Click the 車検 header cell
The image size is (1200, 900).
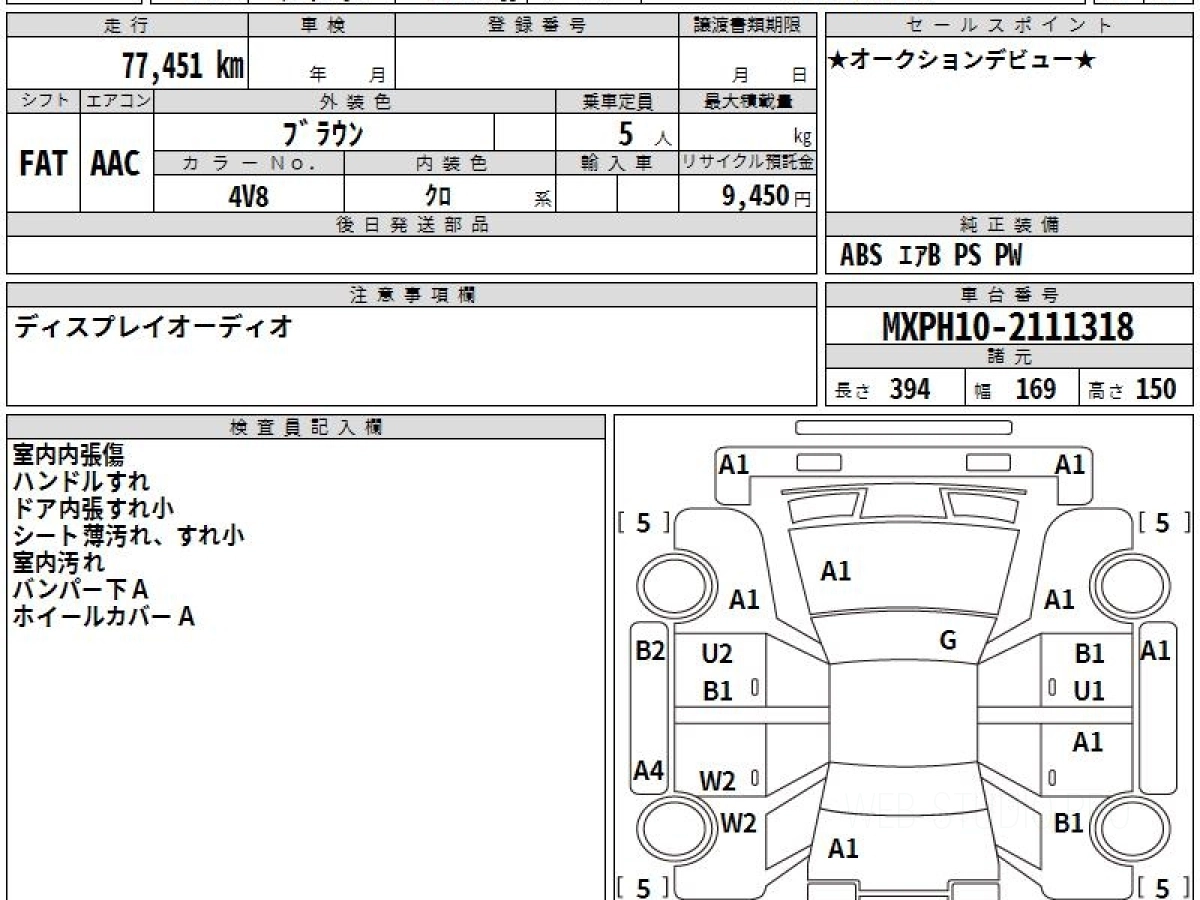pos(321,26)
